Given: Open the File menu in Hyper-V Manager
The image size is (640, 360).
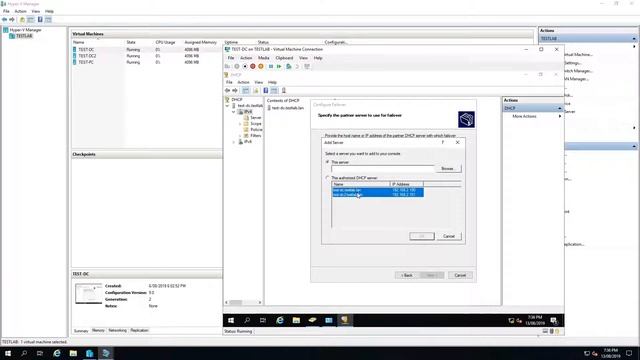Looking at the screenshot, I should click(x=6, y=11).
